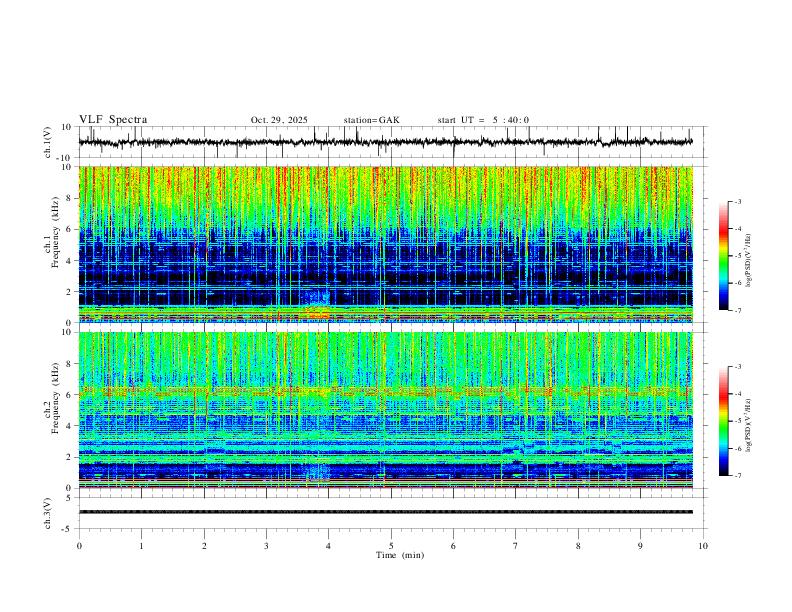Screen dimensions: 792x612
Task: Click the ch.2 colorbar 'log(PSD)(V²/Hz)' label
Action: point(748,426)
